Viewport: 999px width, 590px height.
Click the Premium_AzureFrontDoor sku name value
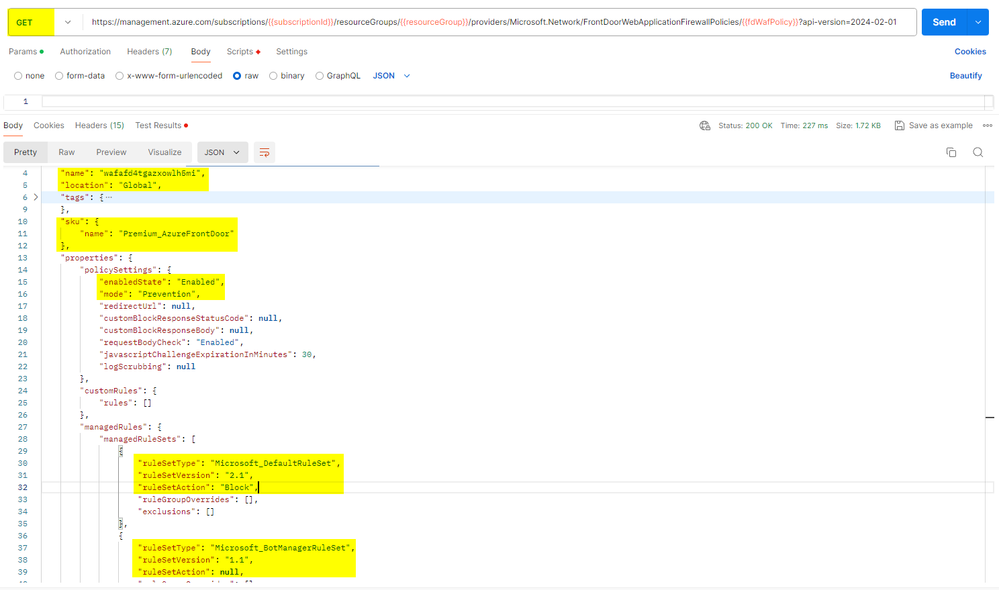pyautogui.click(x=176, y=234)
